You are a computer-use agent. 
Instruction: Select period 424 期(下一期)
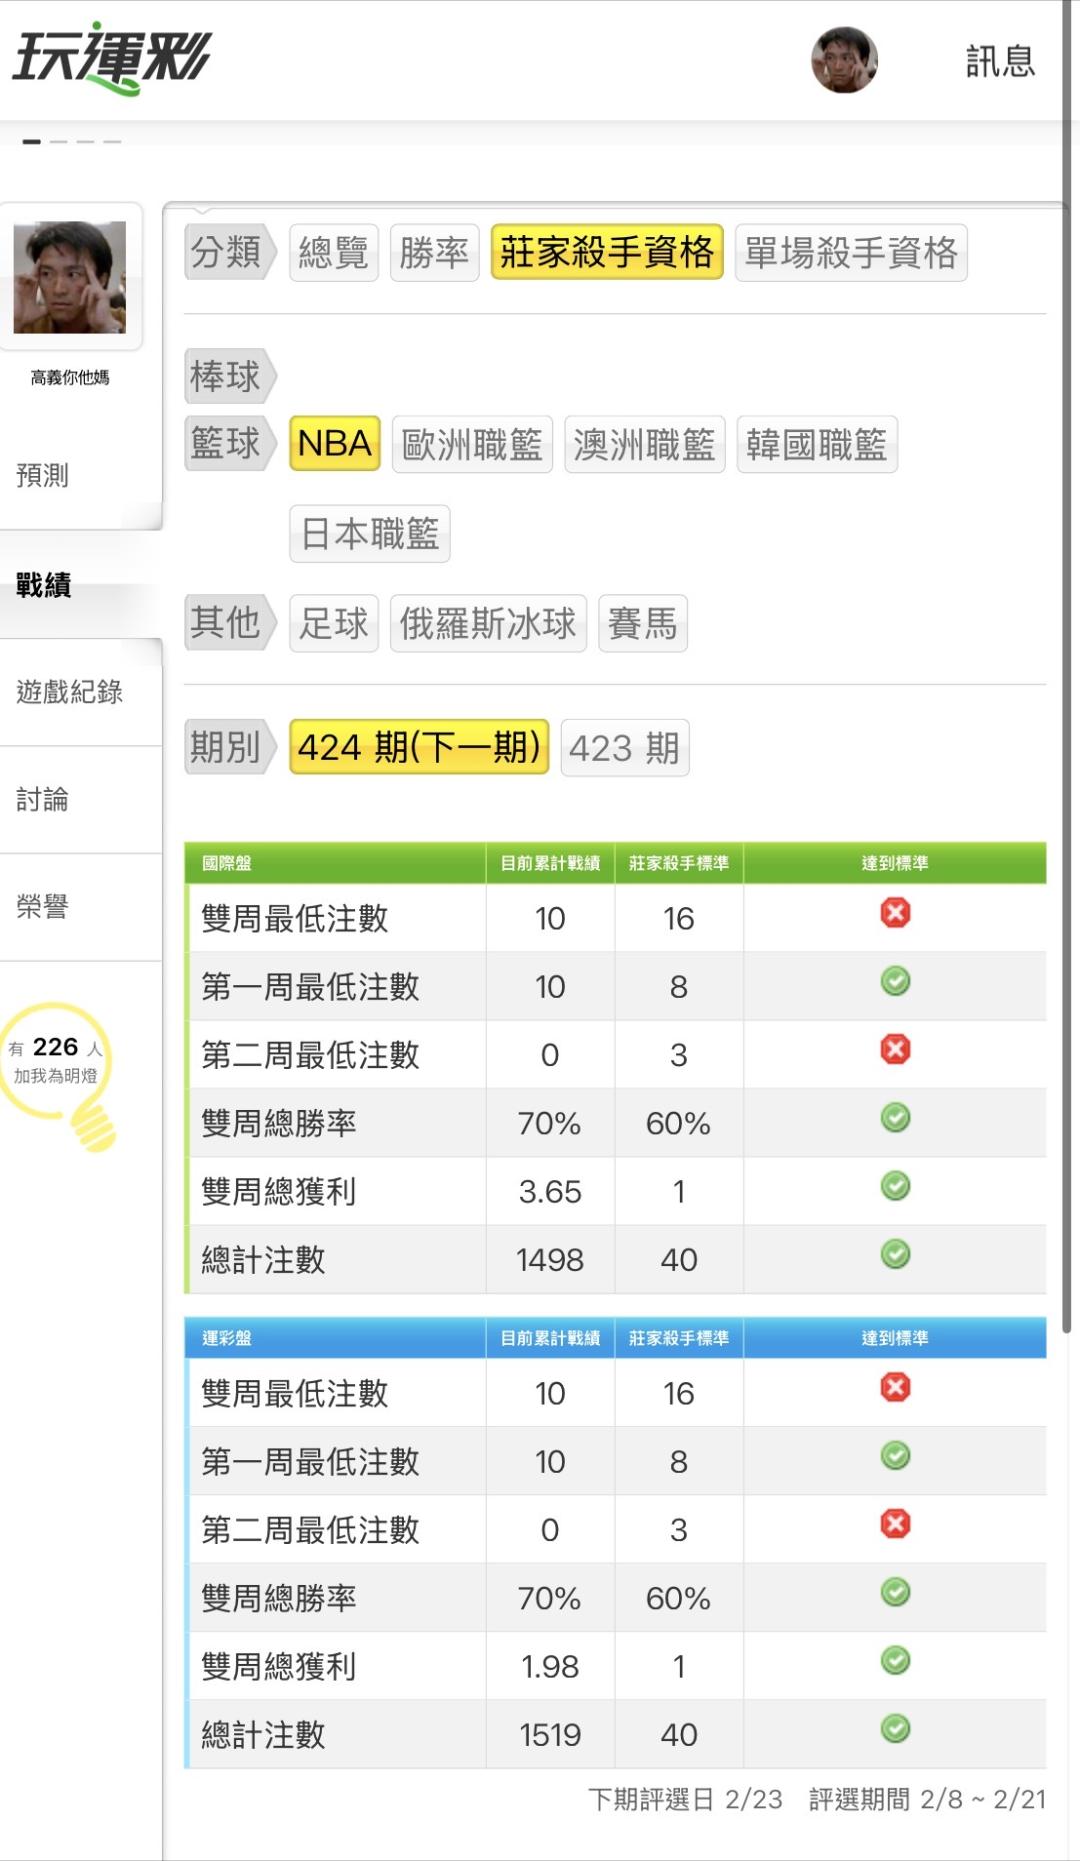419,747
